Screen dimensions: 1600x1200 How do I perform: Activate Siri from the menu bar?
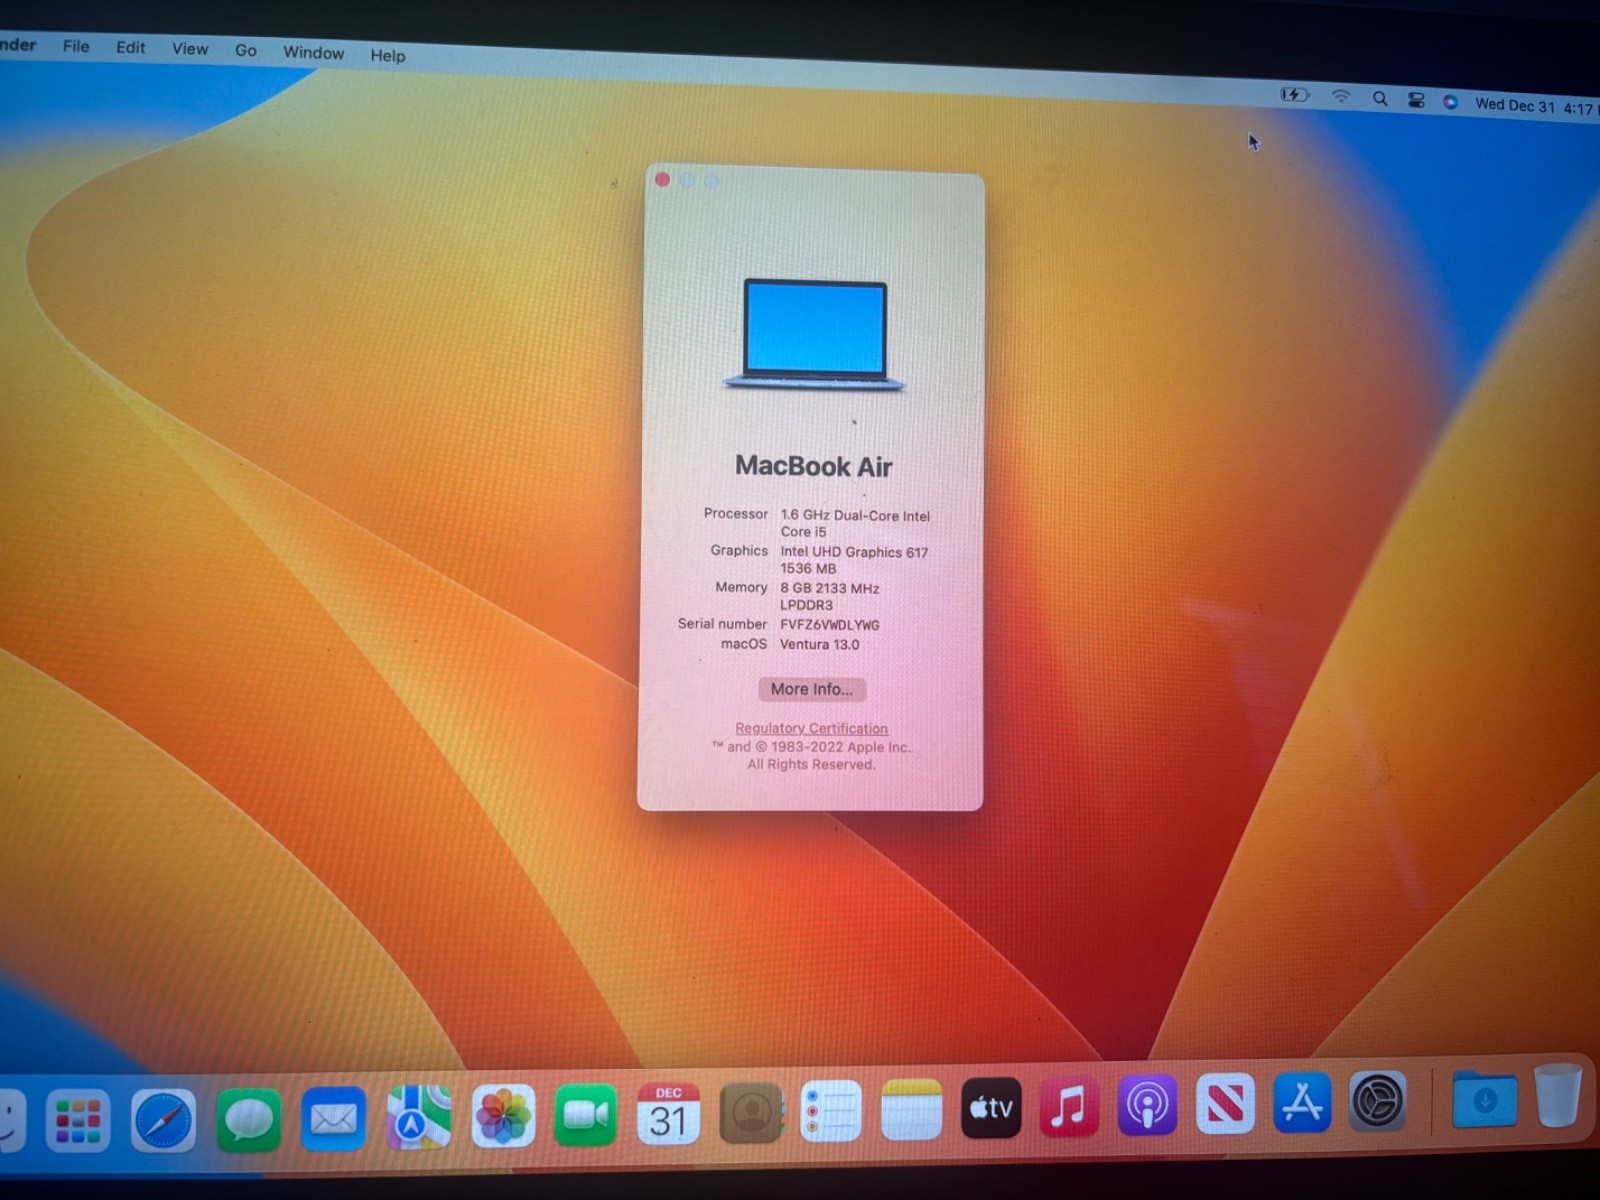click(x=1450, y=101)
